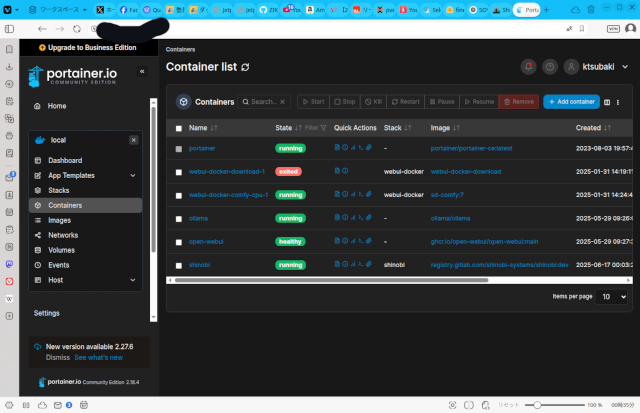This screenshot has width=640, height=413.
Task: Open the mail icon in status bar
Action: click(58, 405)
